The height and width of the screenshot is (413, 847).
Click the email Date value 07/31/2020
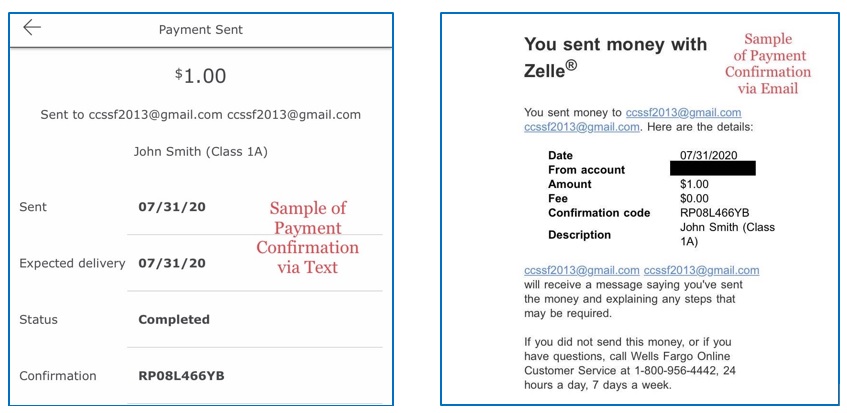pyautogui.click(x=708, y=155)
